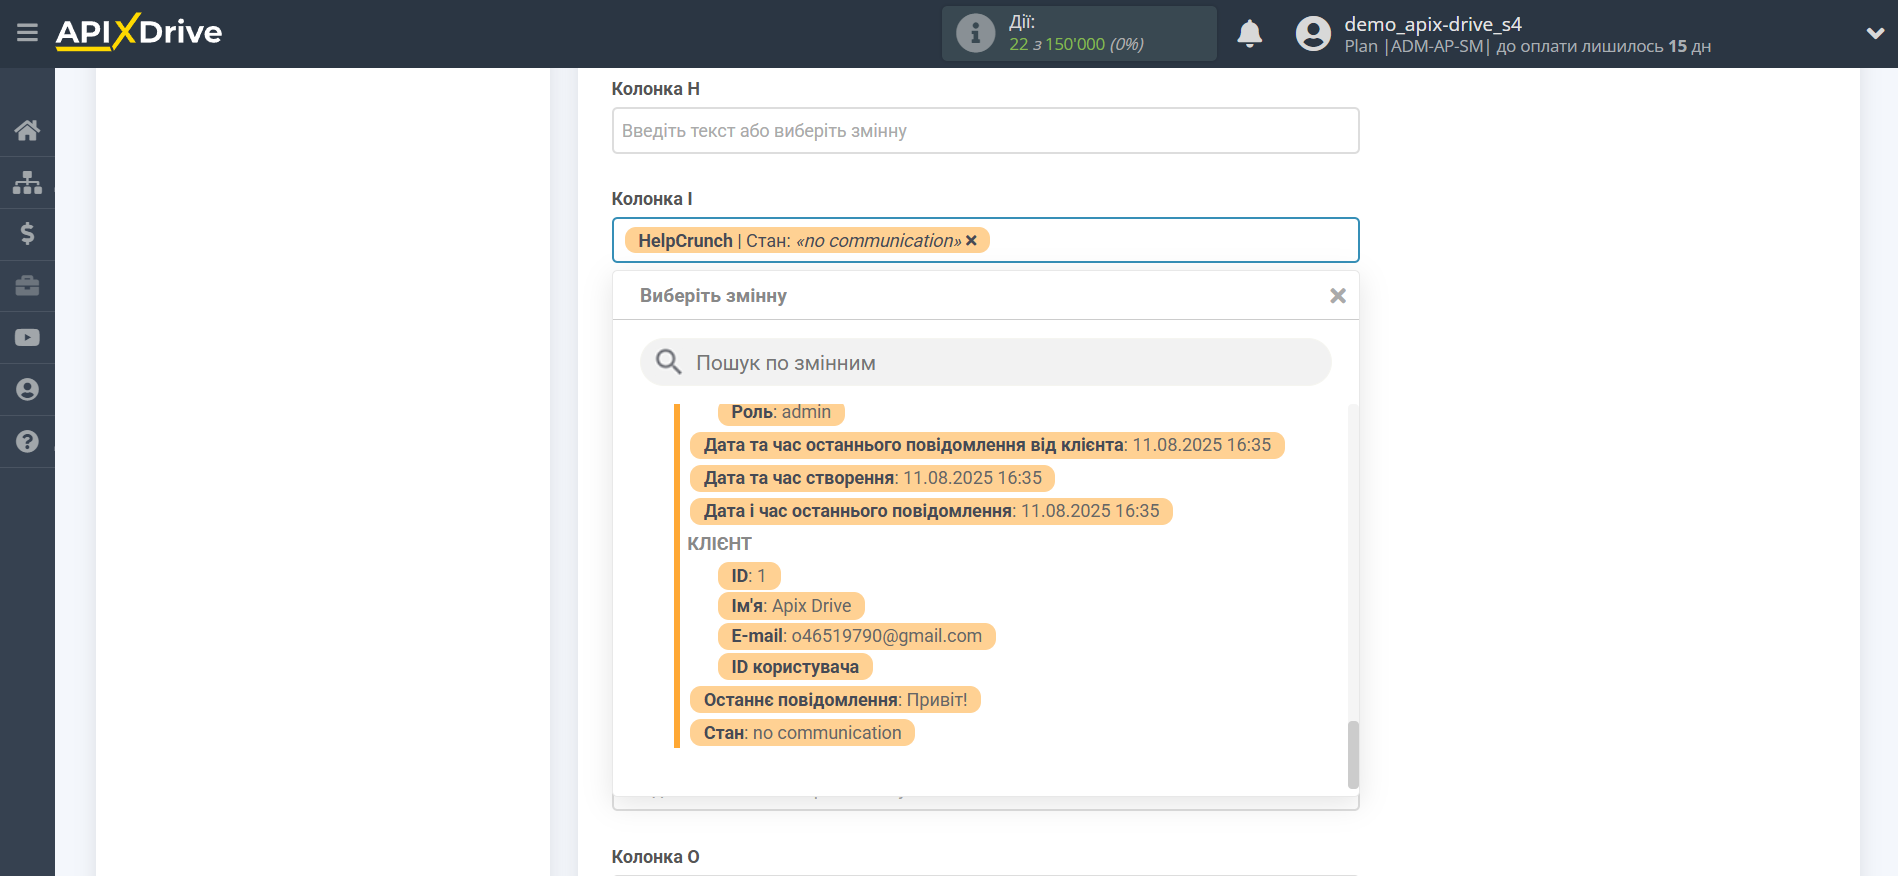
Task: Select the ID: 1 variable
Action: pos(748,576)
